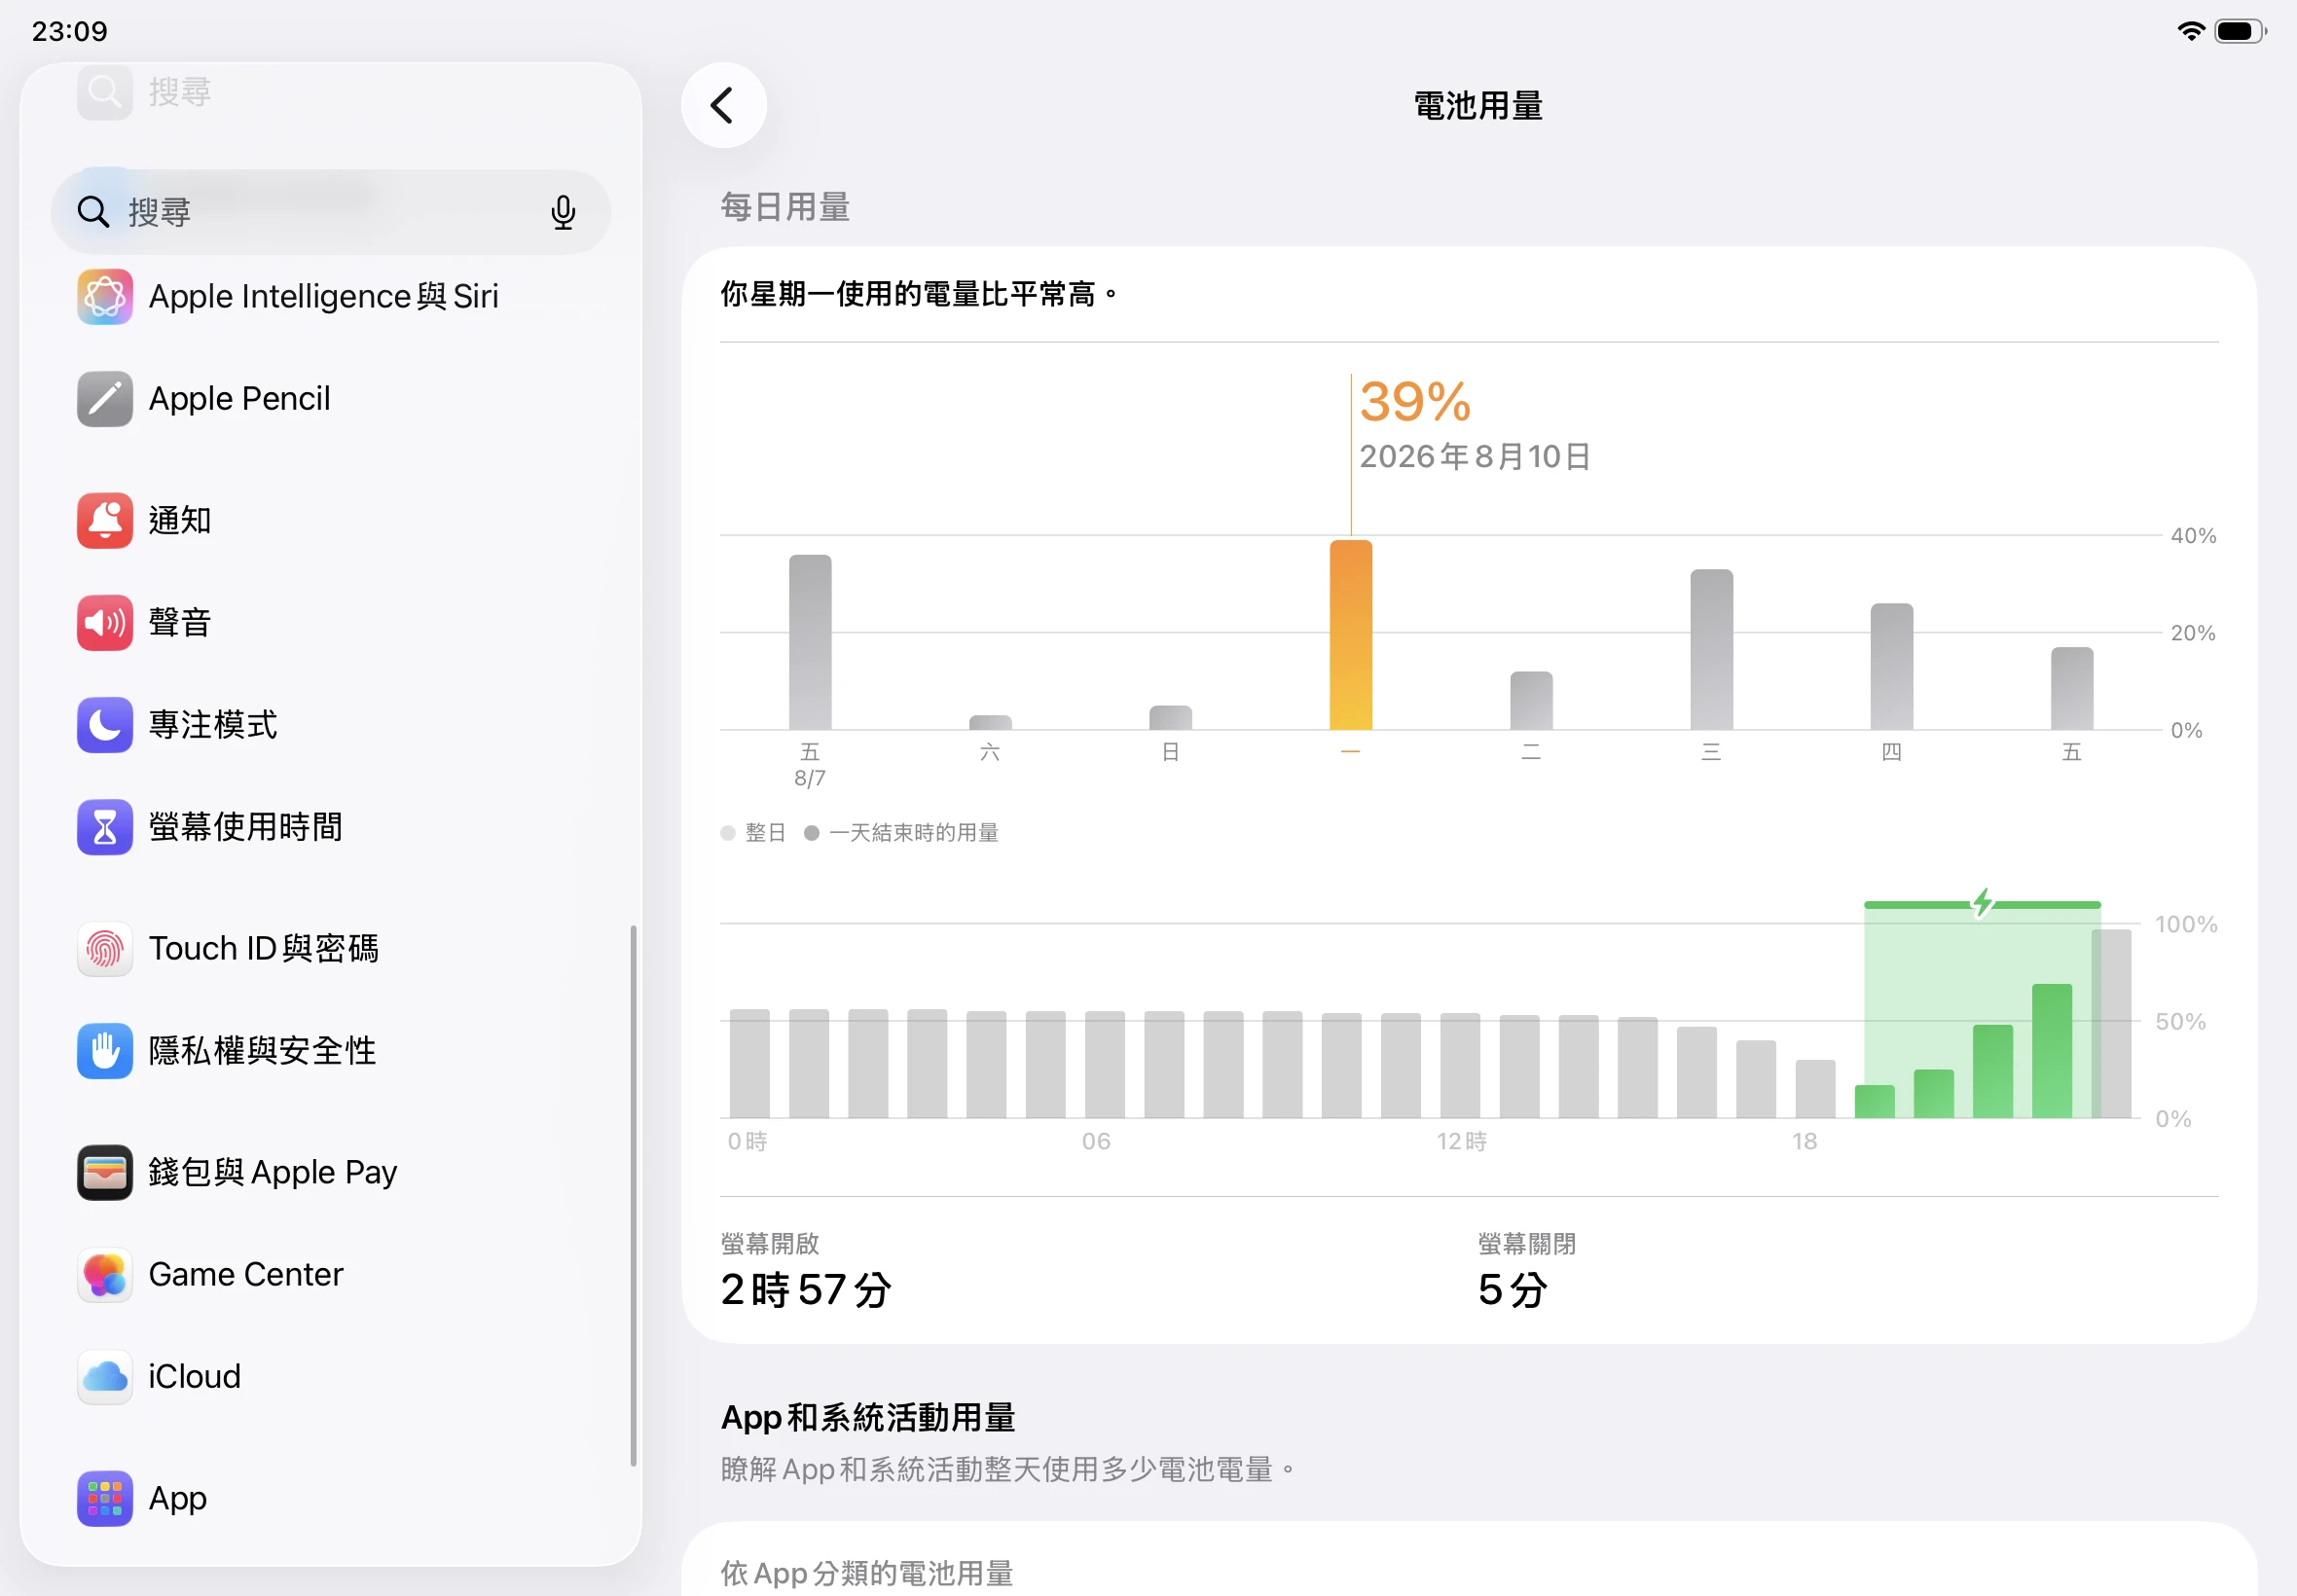
Task: Open iCloud settings row
Action: click(330, 1377)
